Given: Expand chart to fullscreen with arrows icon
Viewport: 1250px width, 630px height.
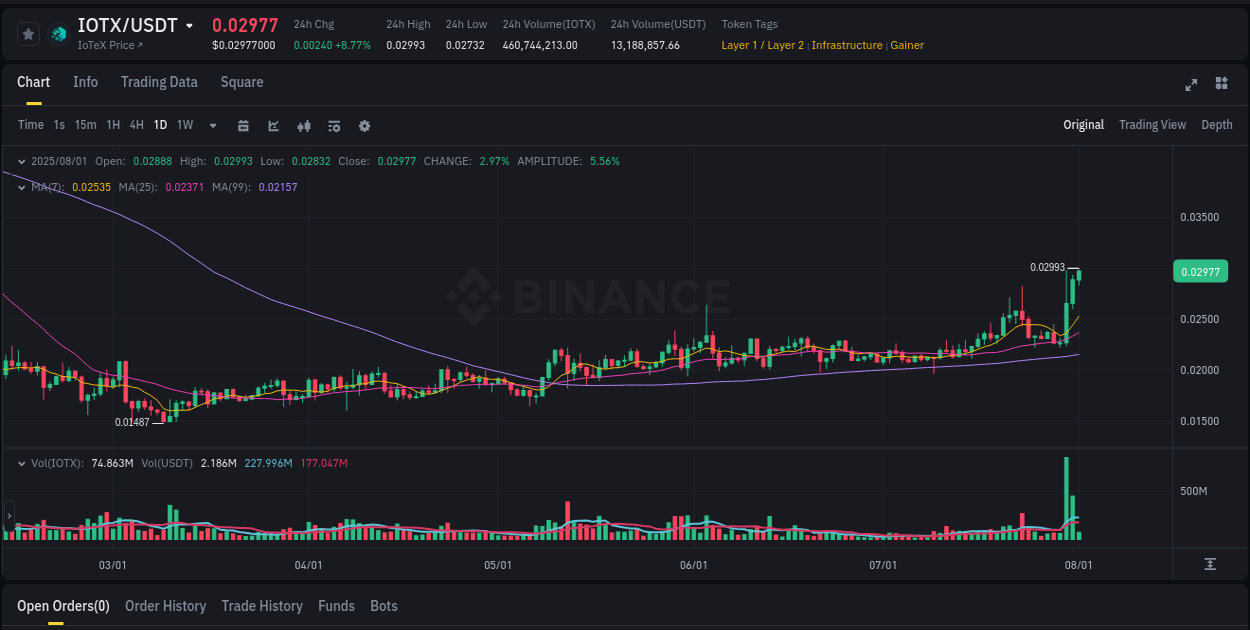Looking at the screenshot, I should 1191,85.
